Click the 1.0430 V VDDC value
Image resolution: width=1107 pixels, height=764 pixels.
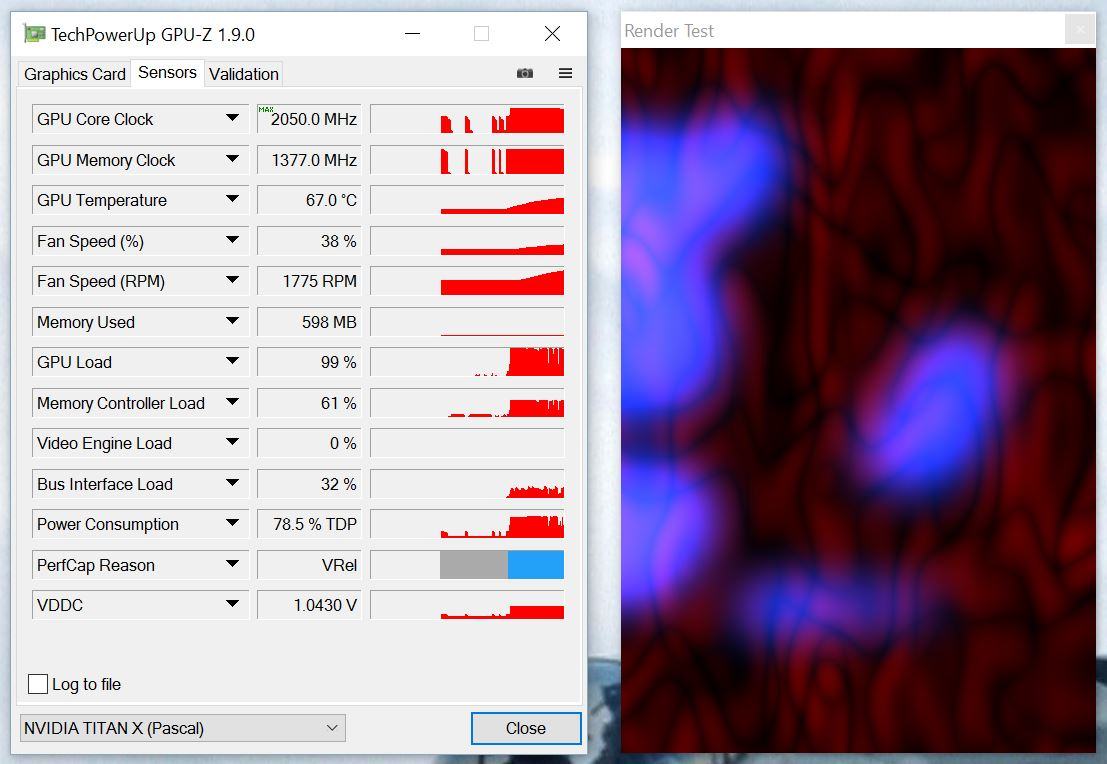(309, 605)
